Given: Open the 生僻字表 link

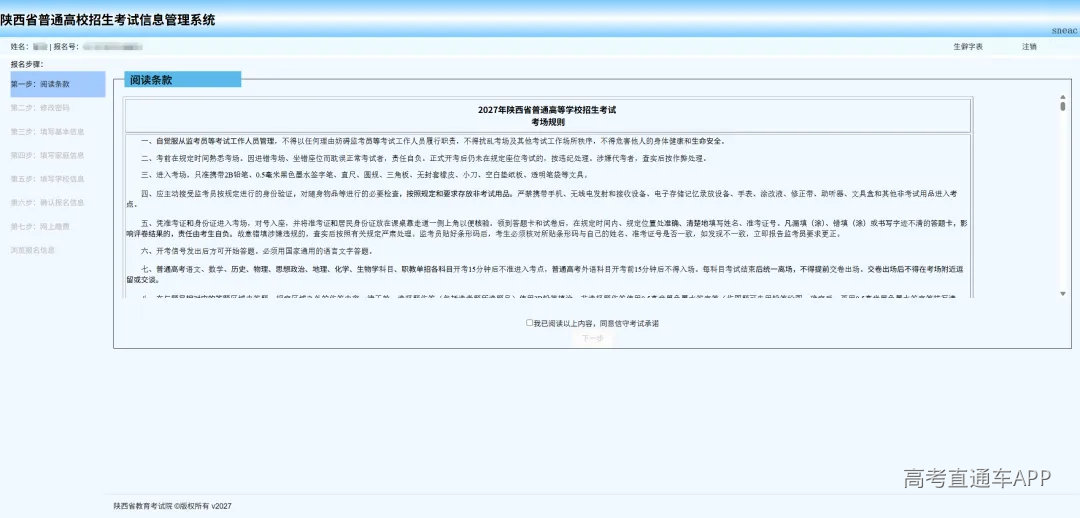Looking at the screenshot, I should click(968, 47).
